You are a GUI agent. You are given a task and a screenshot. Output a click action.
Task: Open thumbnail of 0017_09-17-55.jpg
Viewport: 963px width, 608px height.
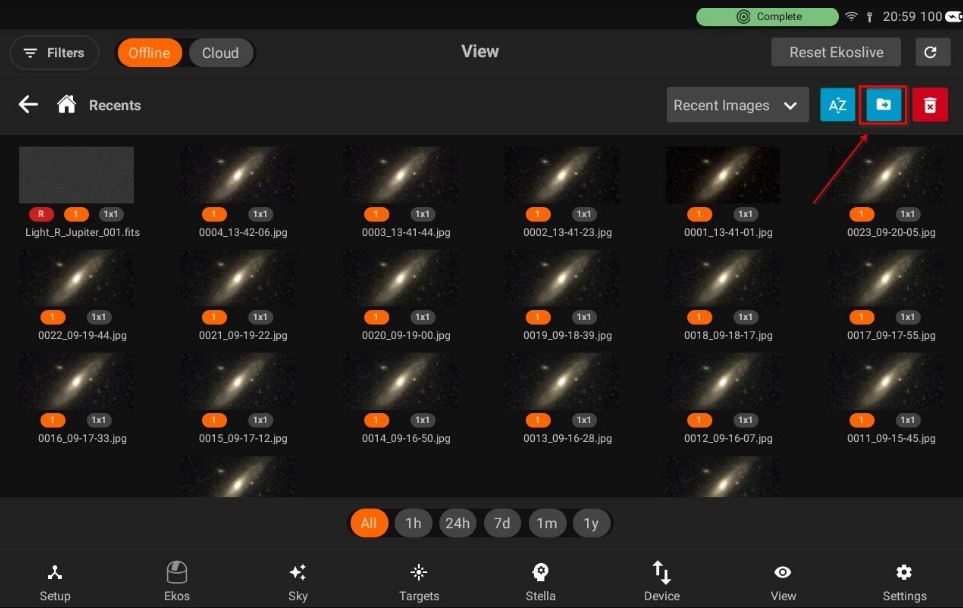click(x=885, y=278)
